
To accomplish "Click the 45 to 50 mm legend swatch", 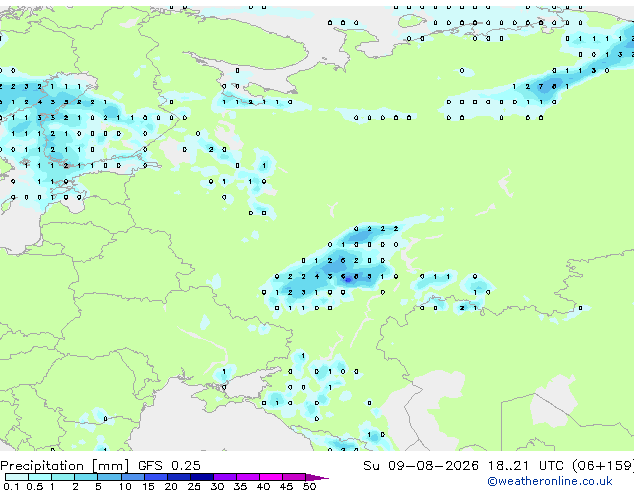I will (294, 477).
